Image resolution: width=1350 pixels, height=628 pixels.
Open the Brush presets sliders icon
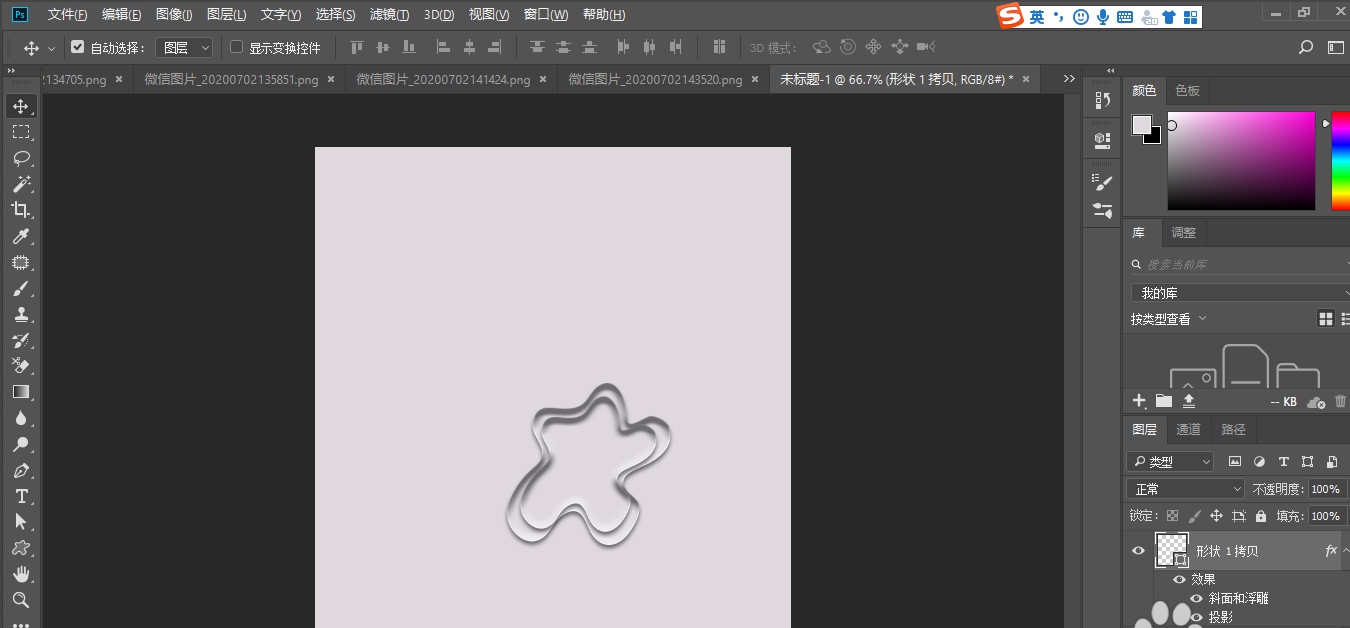[x=1103, y=210]
